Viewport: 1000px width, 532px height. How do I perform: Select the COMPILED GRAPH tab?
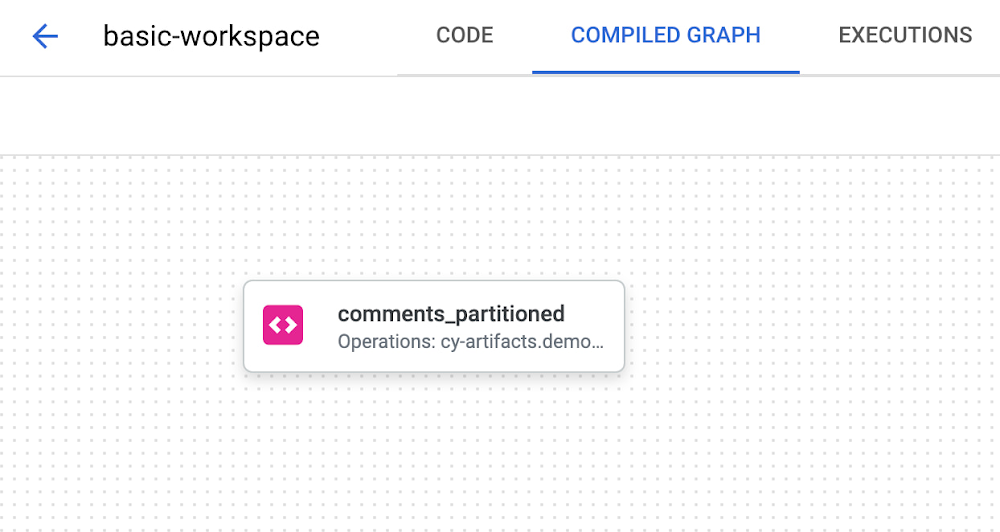click(x=665, y=35)
